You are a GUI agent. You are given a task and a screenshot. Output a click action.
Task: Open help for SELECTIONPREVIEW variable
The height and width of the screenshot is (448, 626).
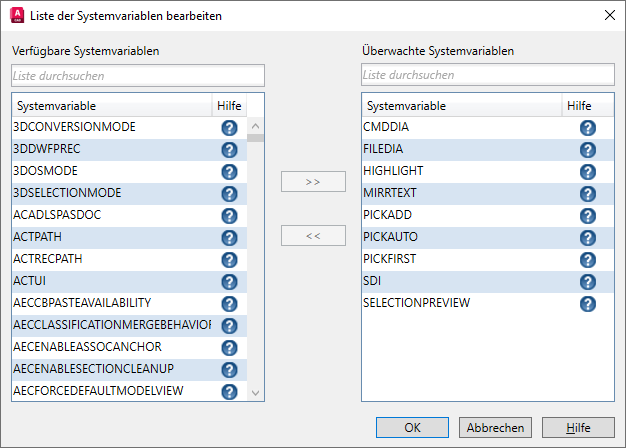(587, 304)
